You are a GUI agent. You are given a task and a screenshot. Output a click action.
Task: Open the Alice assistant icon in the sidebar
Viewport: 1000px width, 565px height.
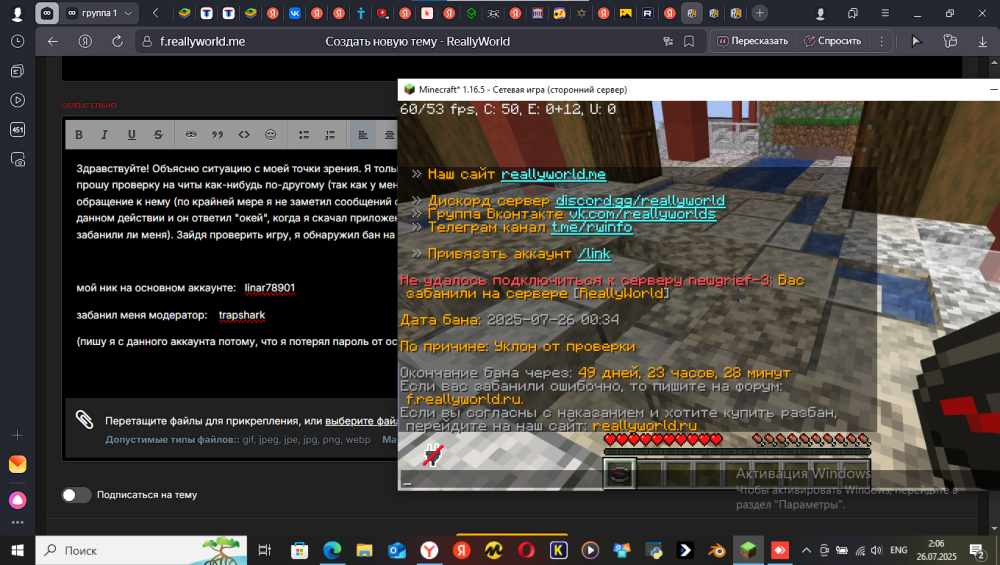tap(17, 500)
